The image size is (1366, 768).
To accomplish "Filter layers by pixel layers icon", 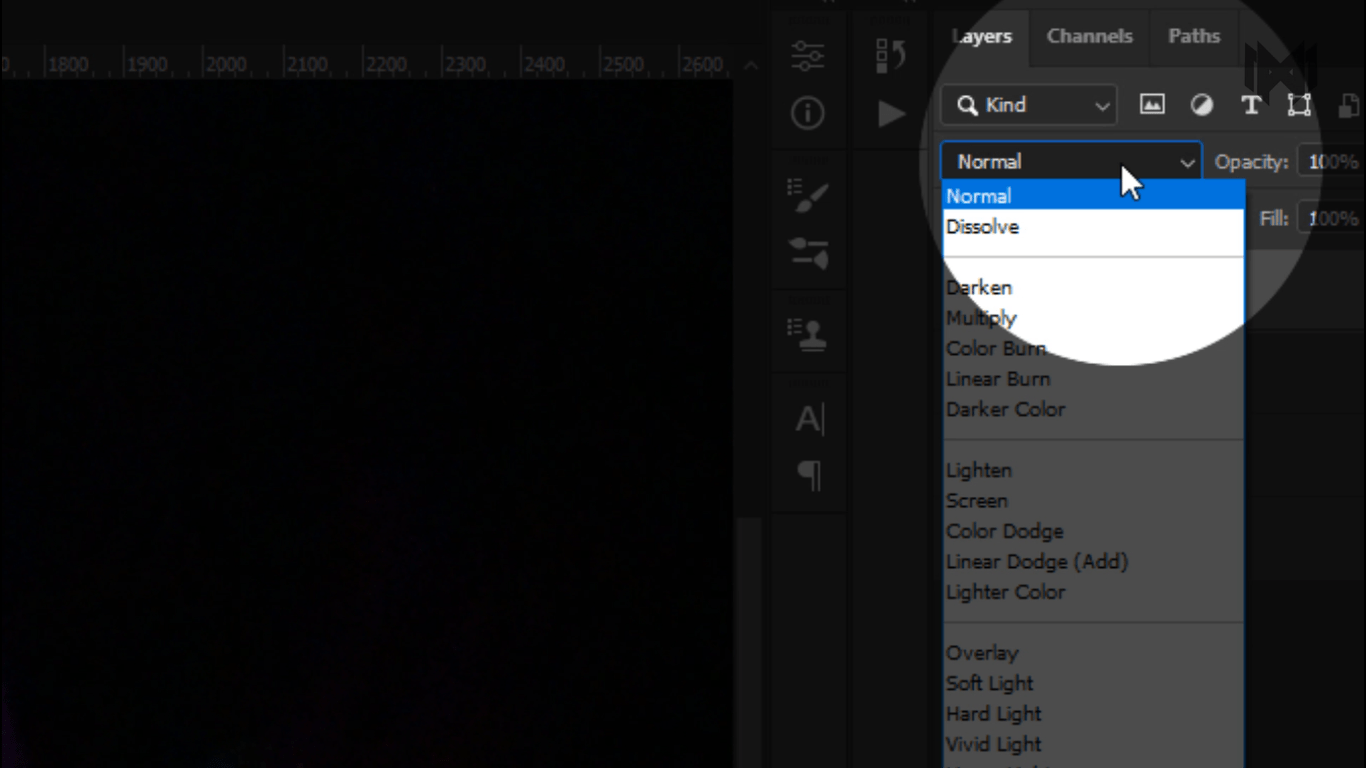I will tap(1152, 104).
